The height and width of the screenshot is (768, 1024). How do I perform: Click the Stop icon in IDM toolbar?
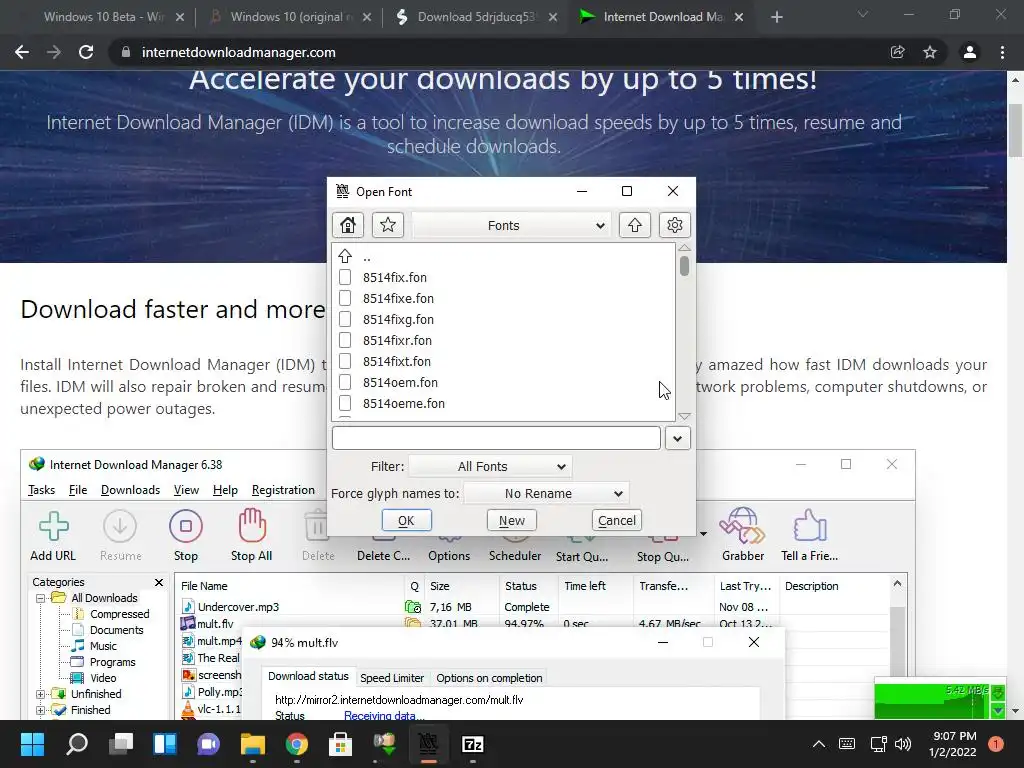[185, 526]
